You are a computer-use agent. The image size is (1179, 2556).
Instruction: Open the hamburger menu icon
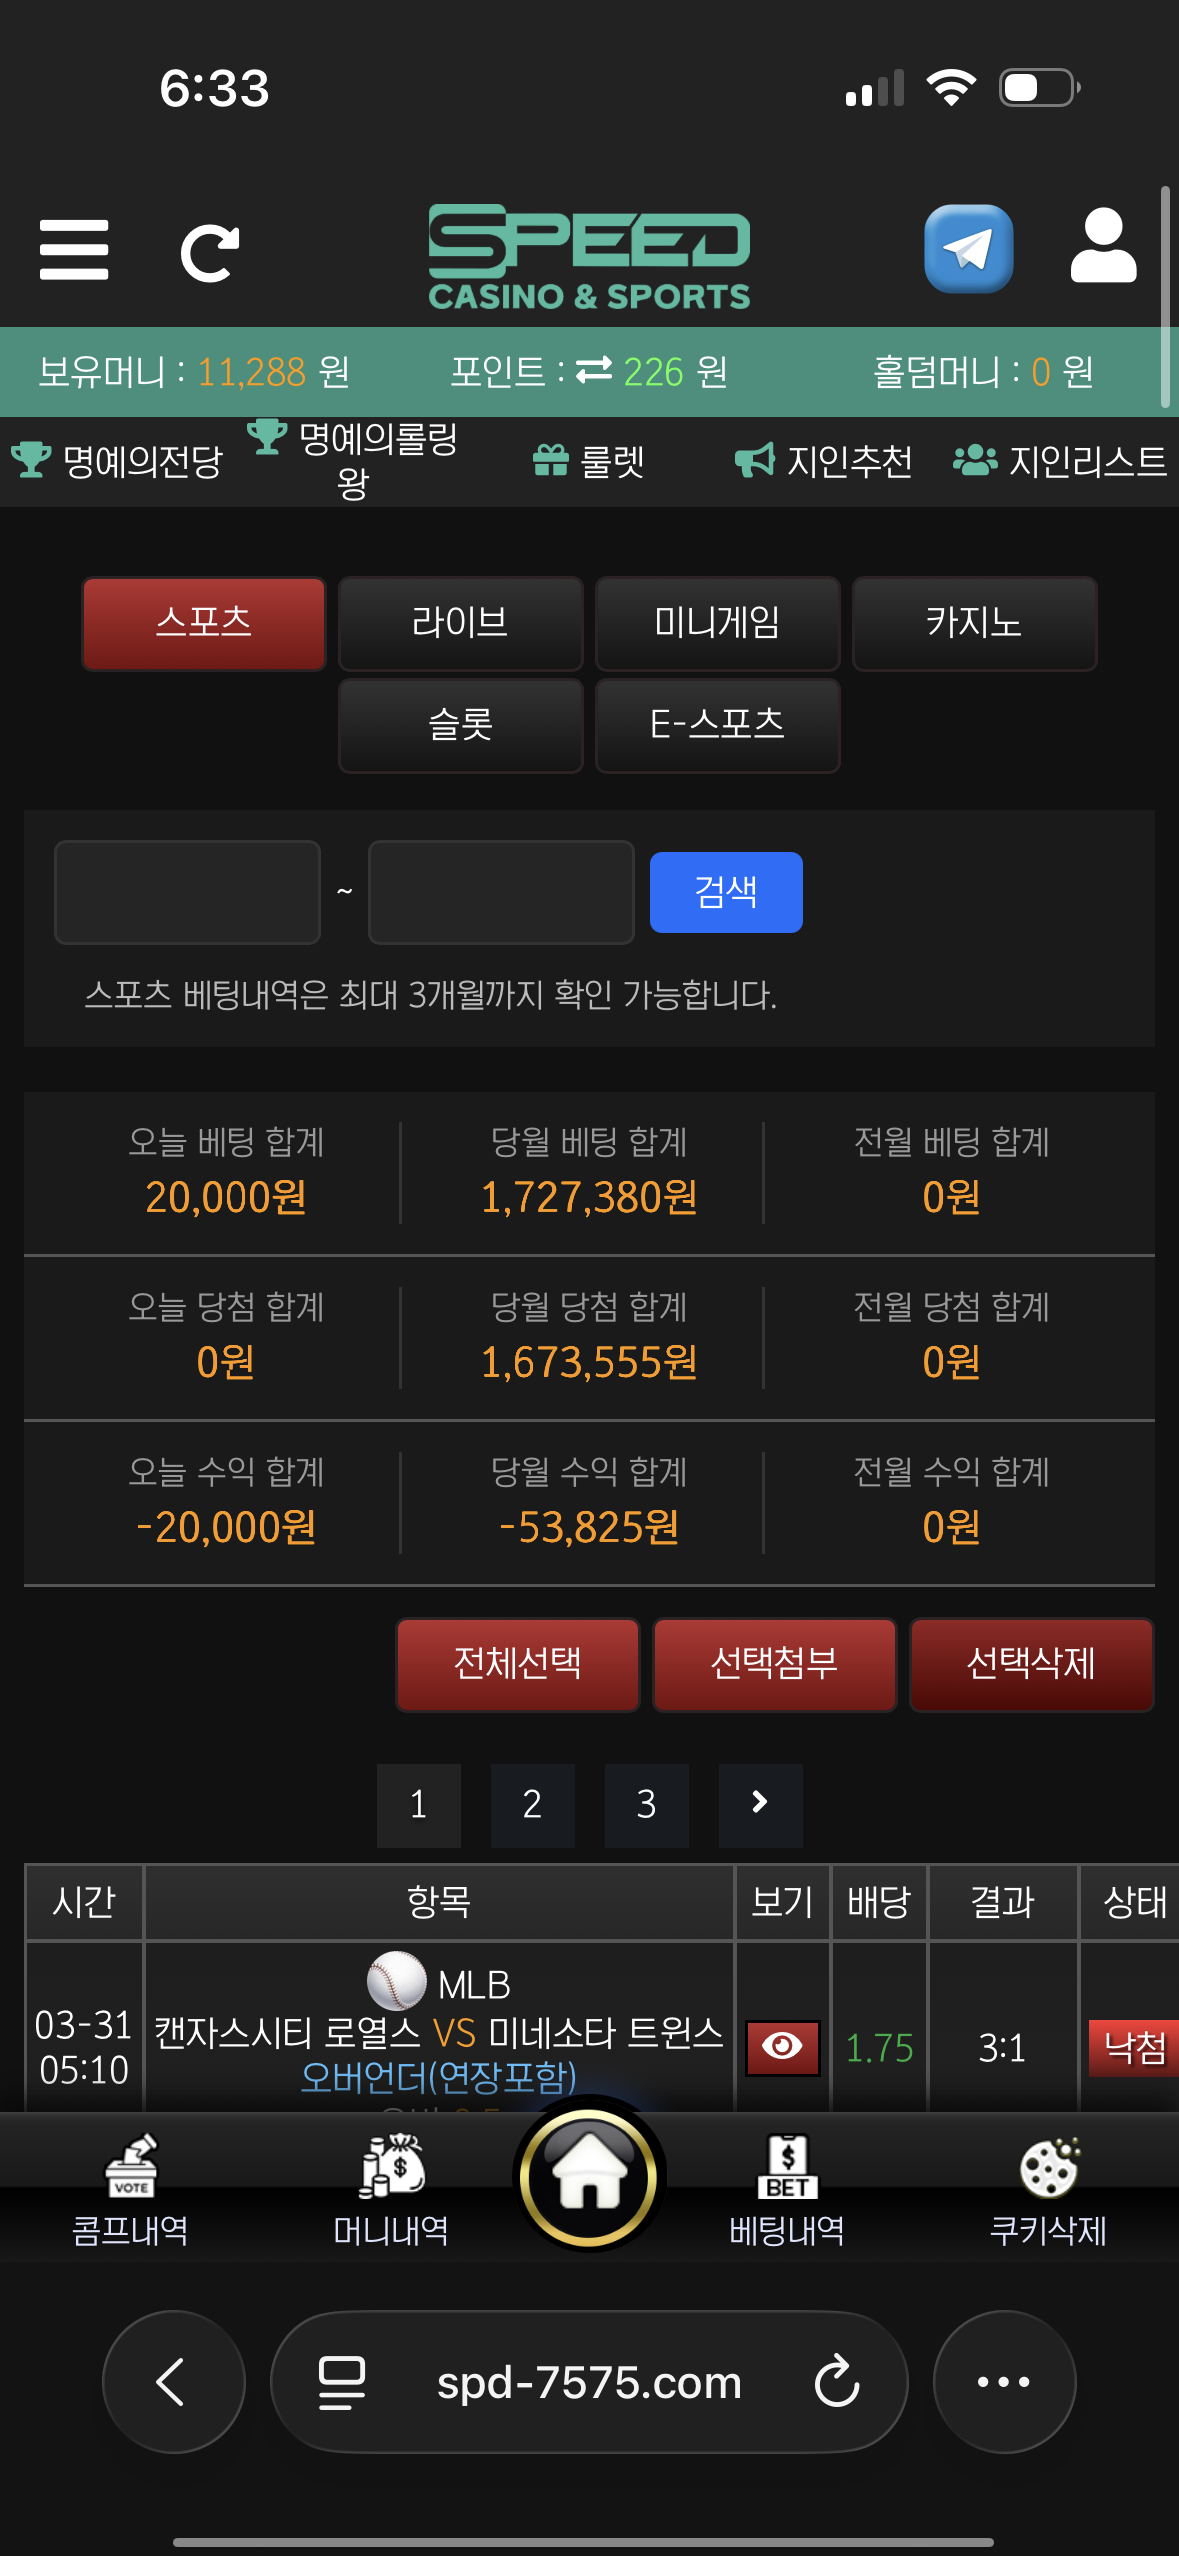pos(74,250)
